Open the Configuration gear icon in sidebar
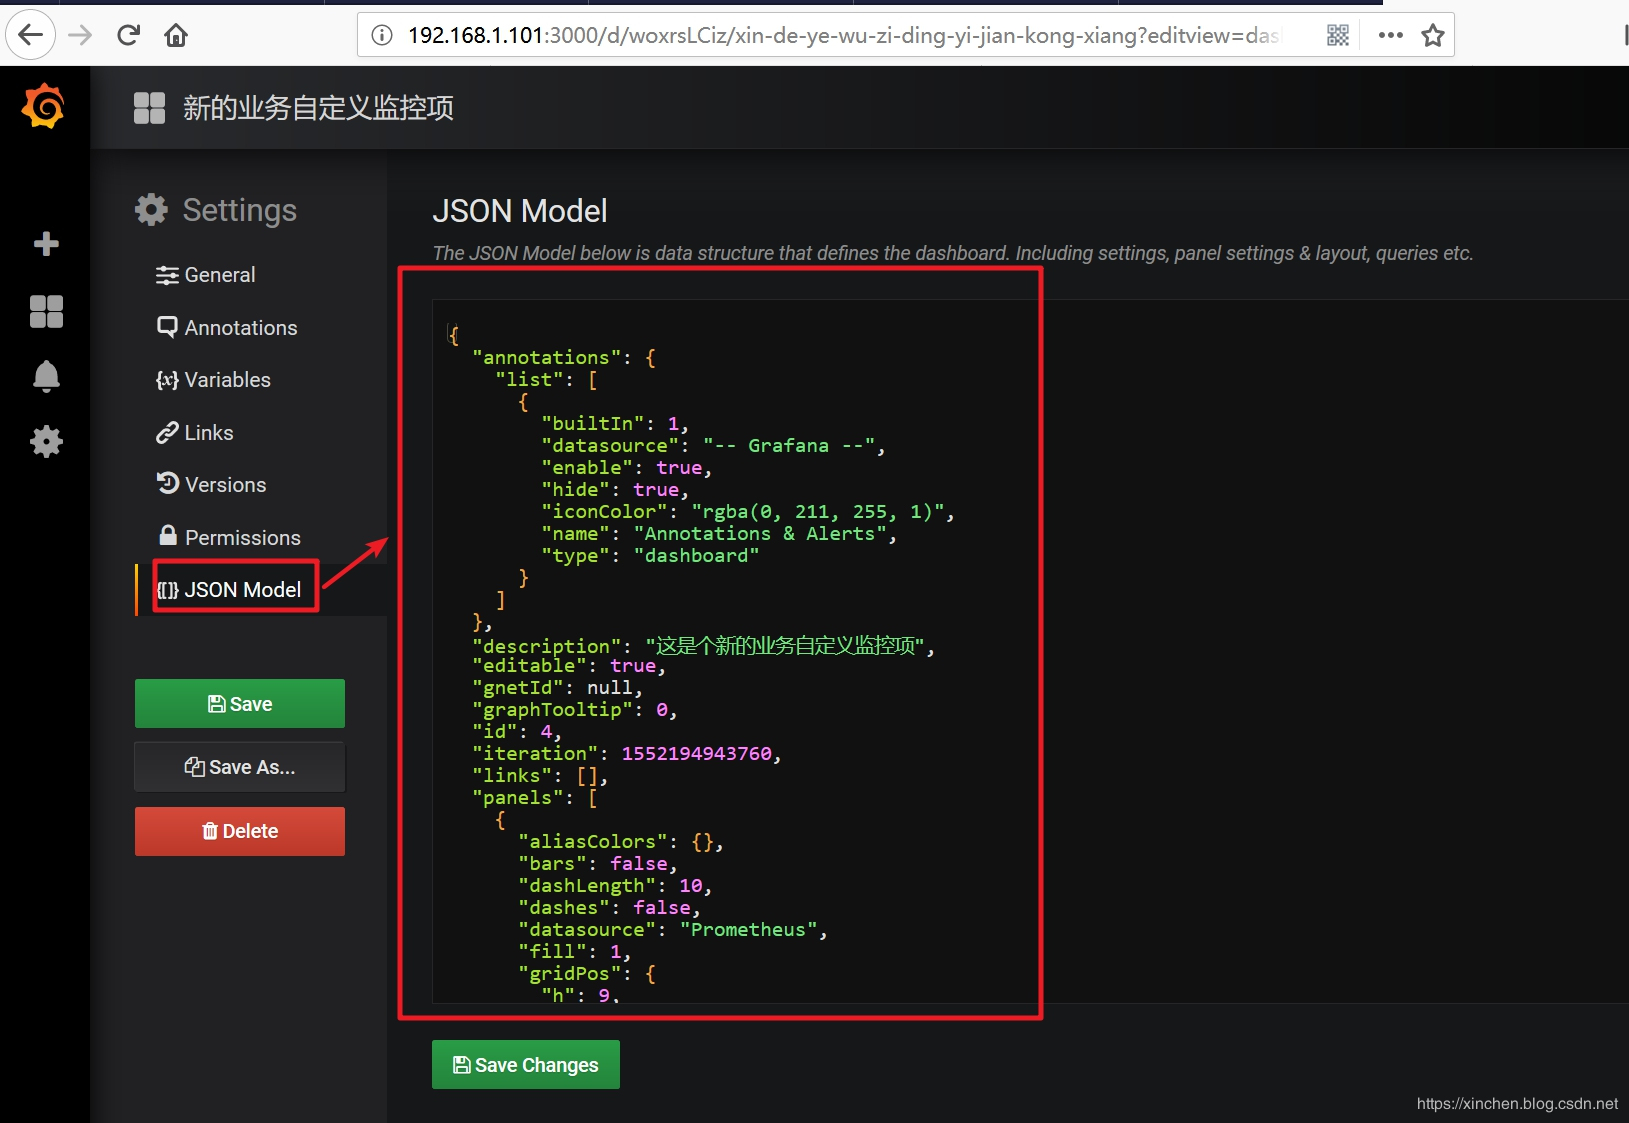1629x1123 pixels. point(46,441)
